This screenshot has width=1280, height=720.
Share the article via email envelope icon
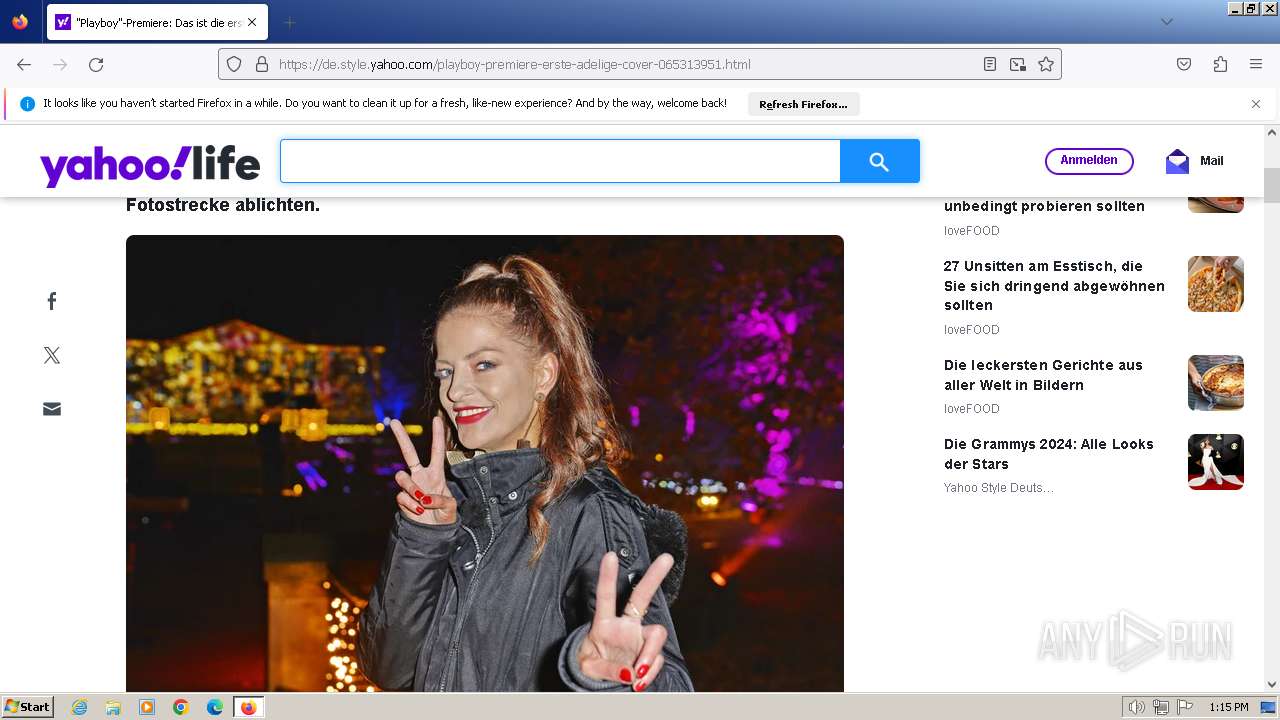pyautogui.click(x=52, y=409)
